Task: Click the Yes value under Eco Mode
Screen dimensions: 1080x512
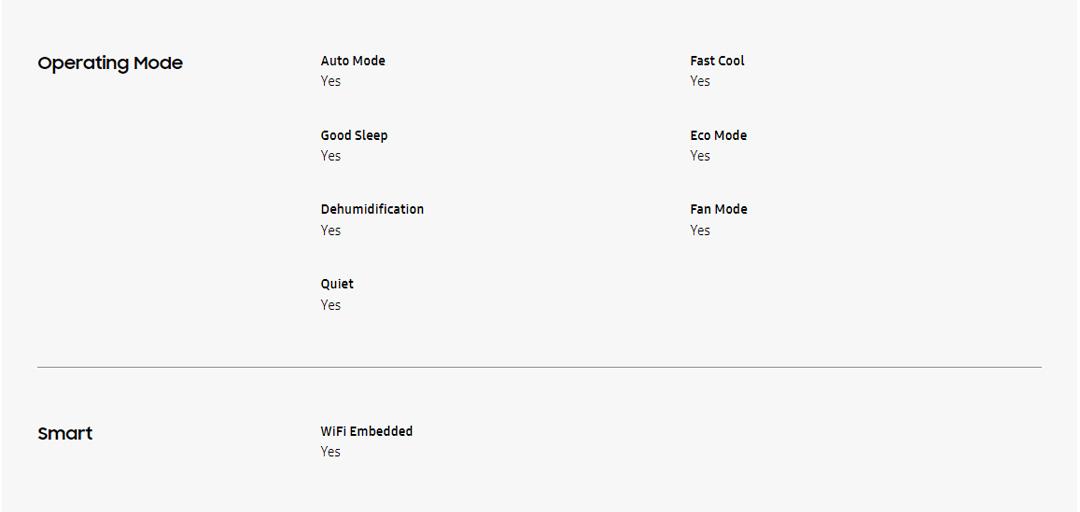Action: coord(700,156)
